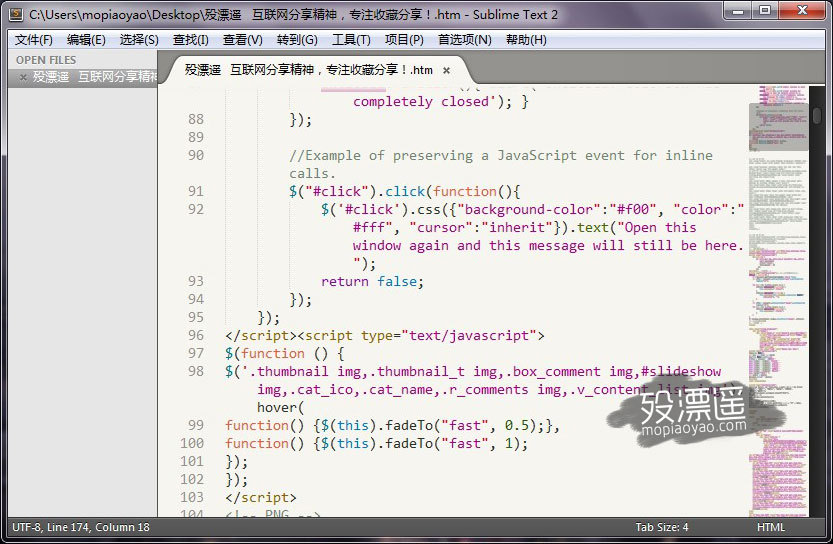Click line number 103 in the gutter
Viewport: 833px width, 544px height.
click(x=192, y=497)
